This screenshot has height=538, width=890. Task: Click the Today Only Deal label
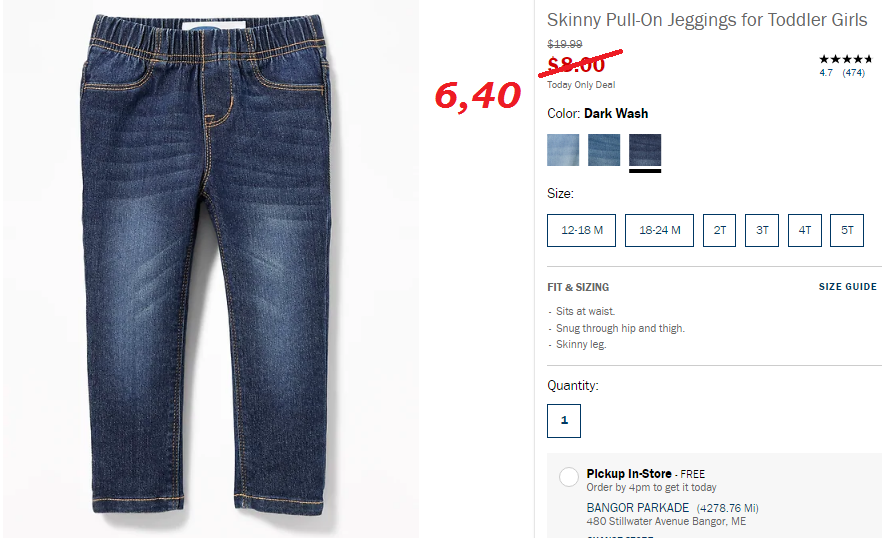pos(581,85)
